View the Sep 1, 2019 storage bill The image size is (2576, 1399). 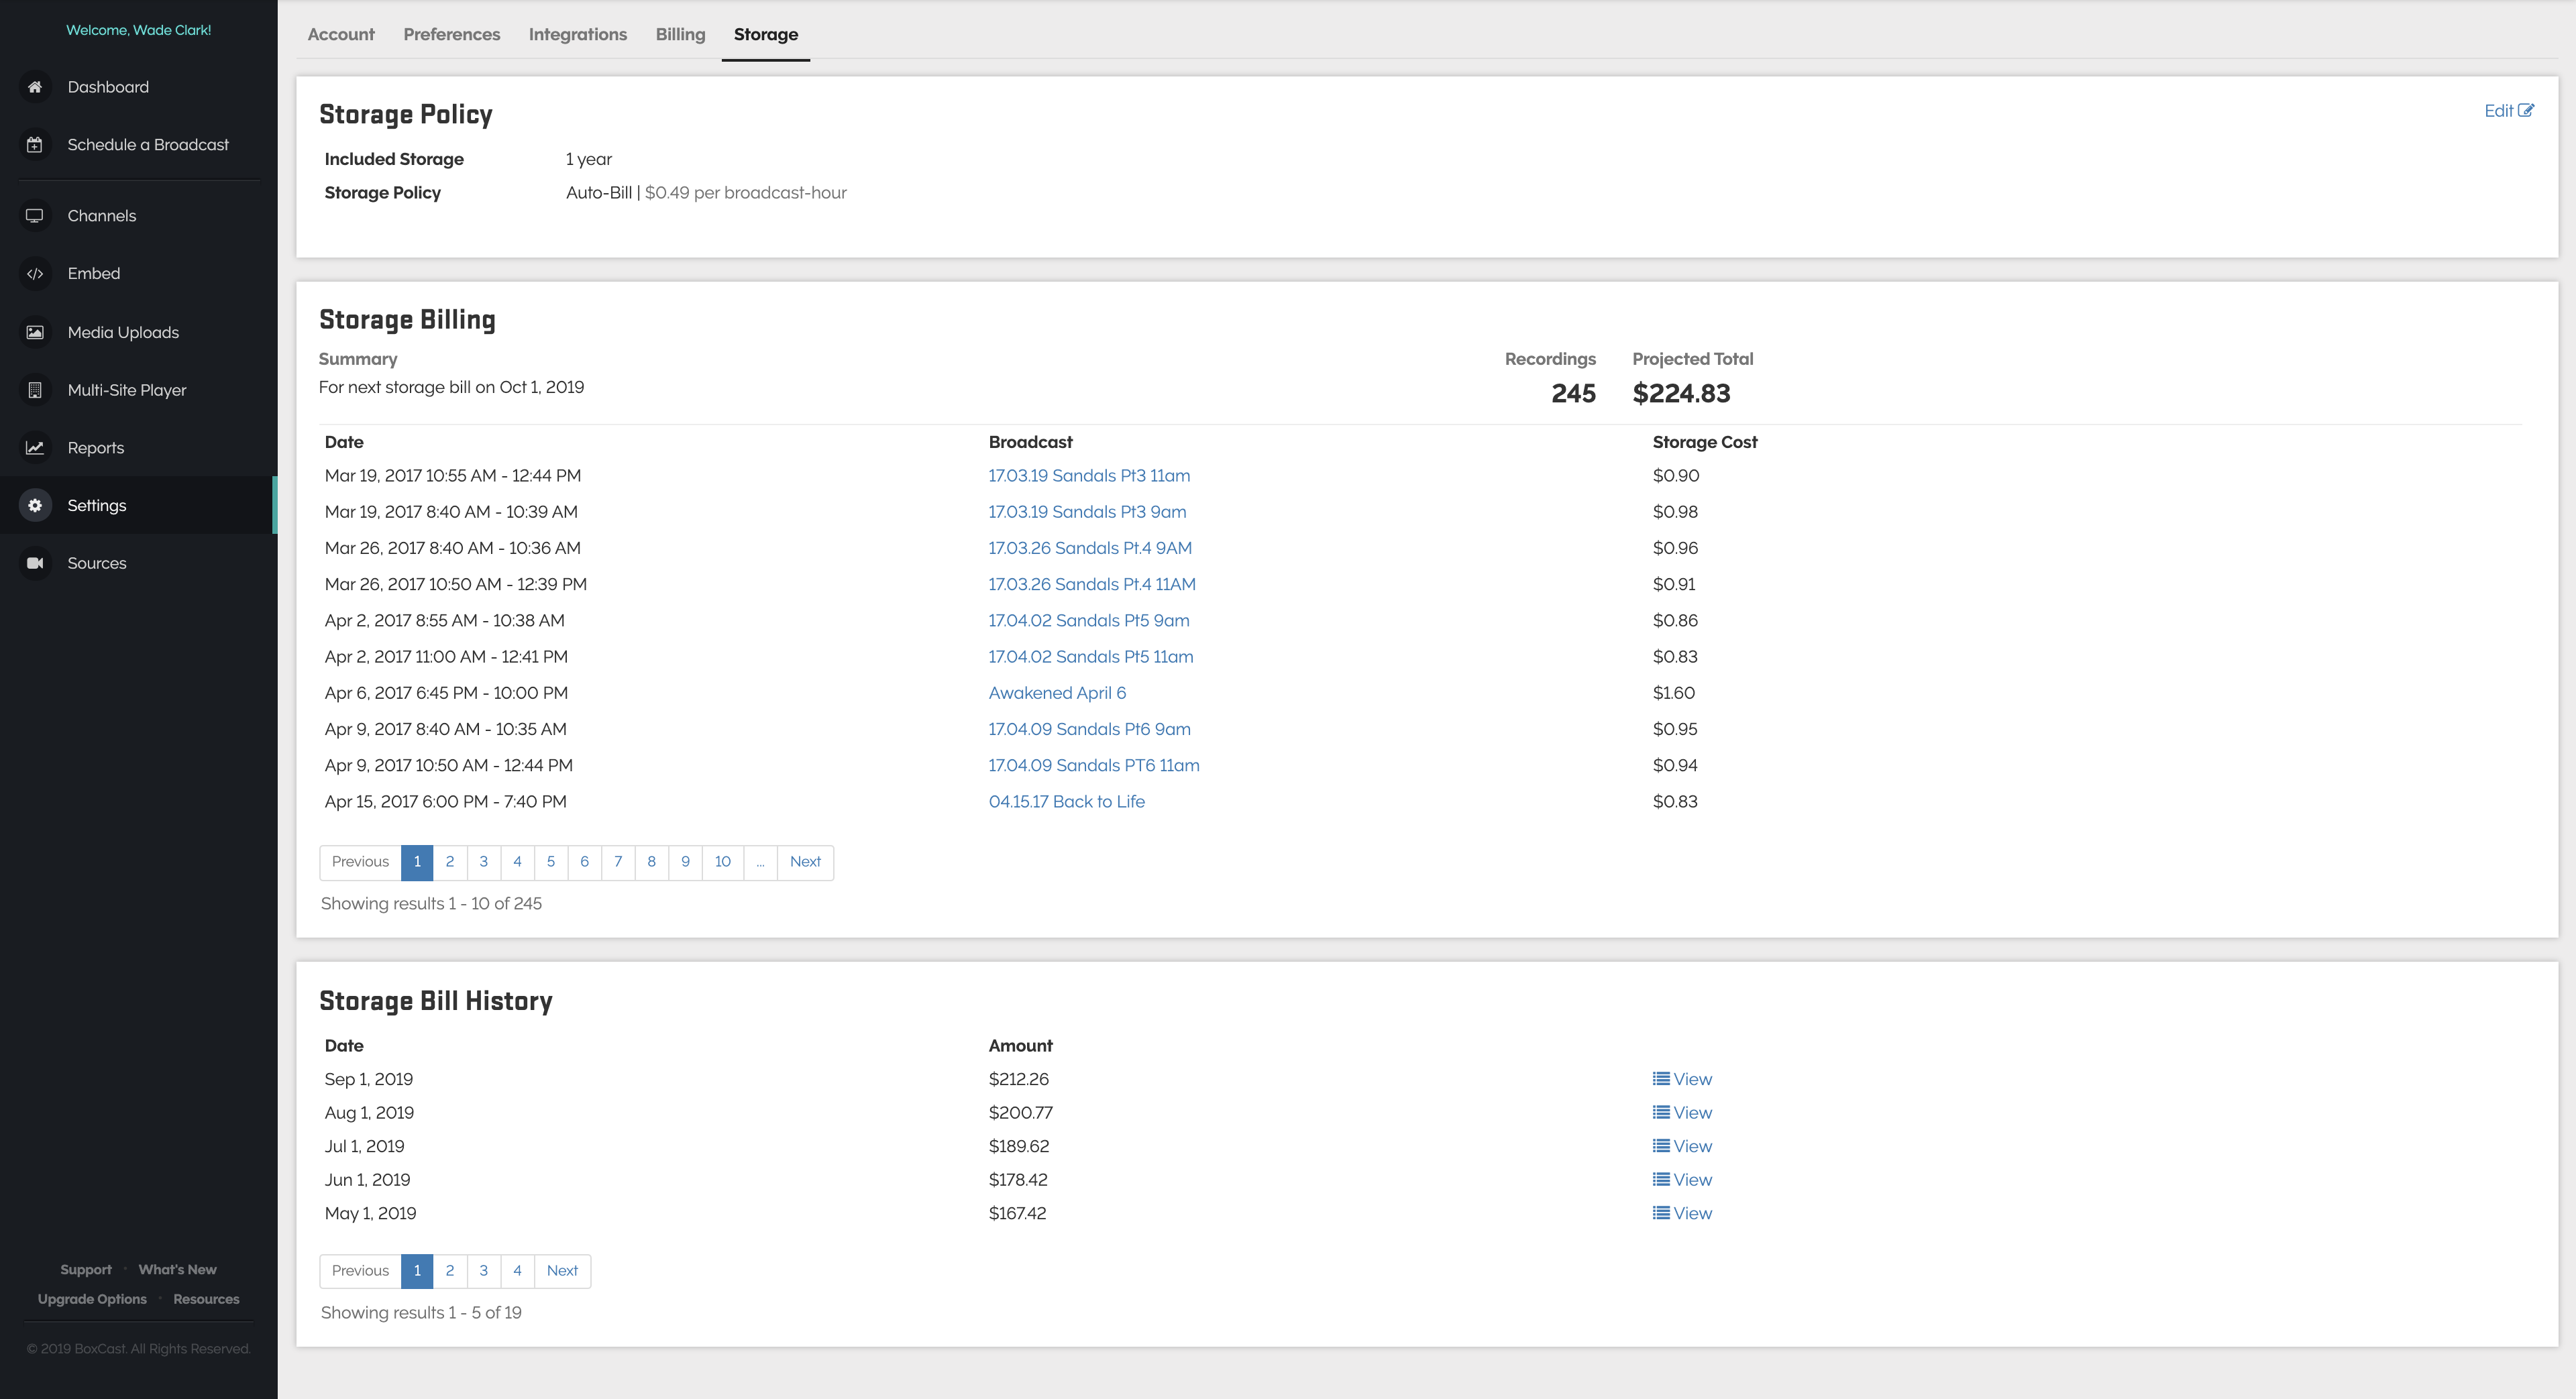pyautogui.click(x=1682, y=1079)
